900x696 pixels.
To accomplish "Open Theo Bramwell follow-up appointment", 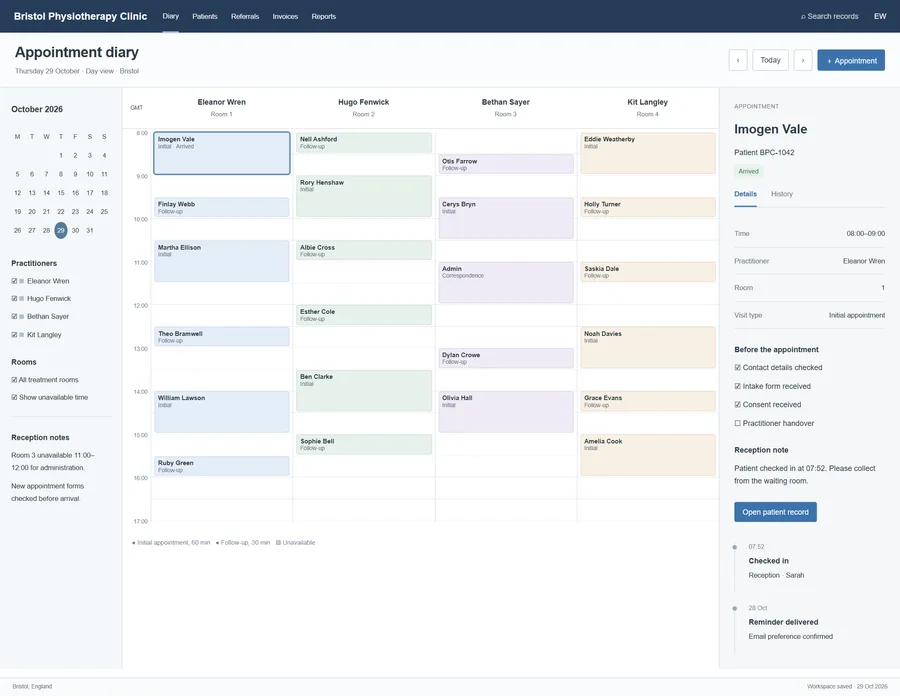I will click(x=222, y=336).
